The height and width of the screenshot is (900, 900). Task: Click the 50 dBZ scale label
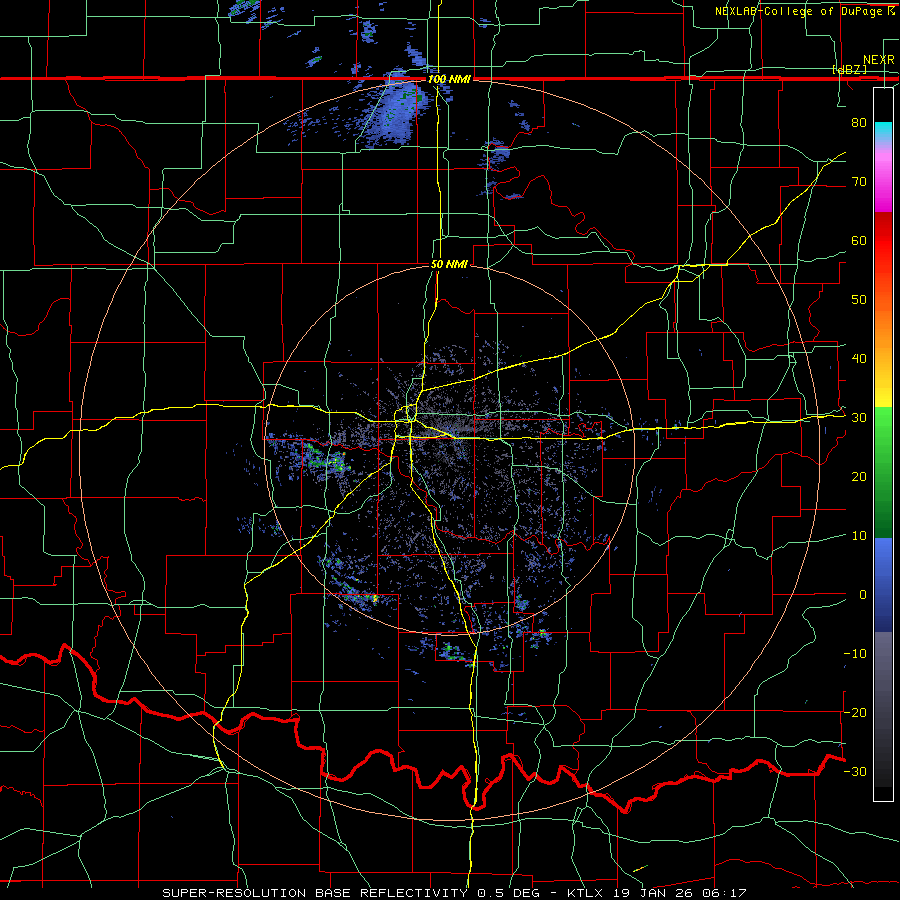[859, 300]
